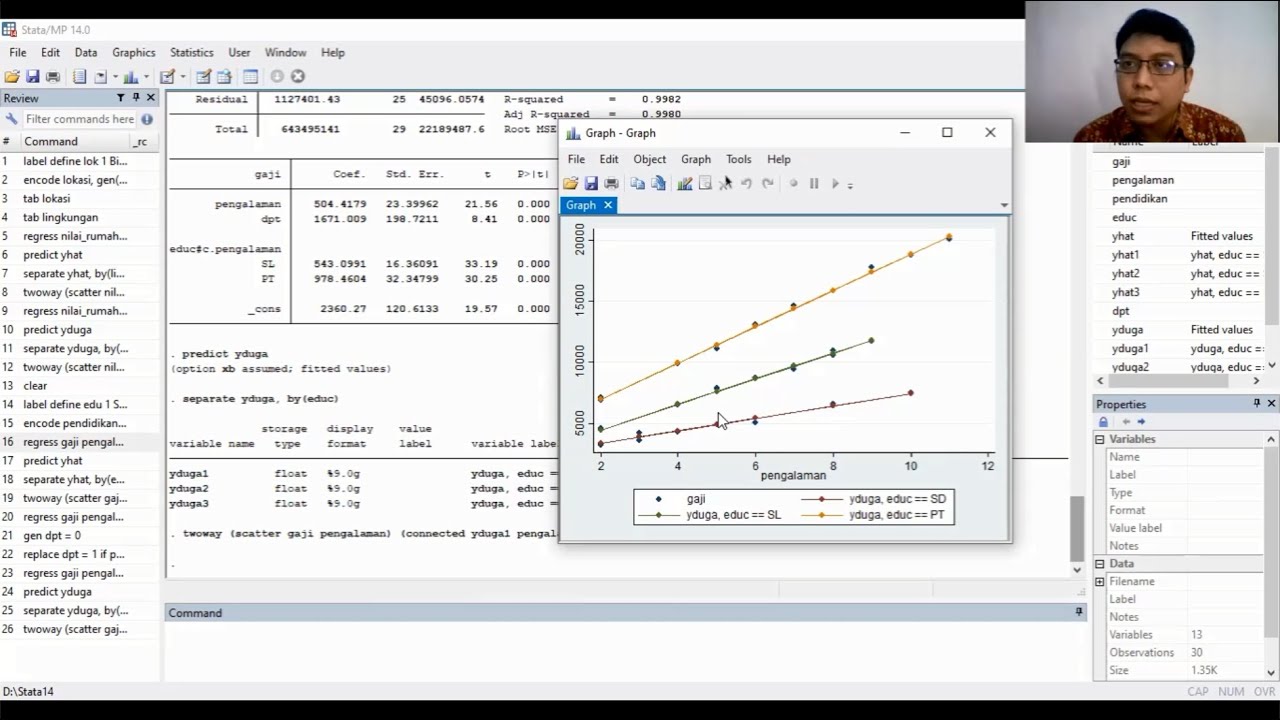Click in the Command input area
1280x720 pixels.
[x=625, y=650]
